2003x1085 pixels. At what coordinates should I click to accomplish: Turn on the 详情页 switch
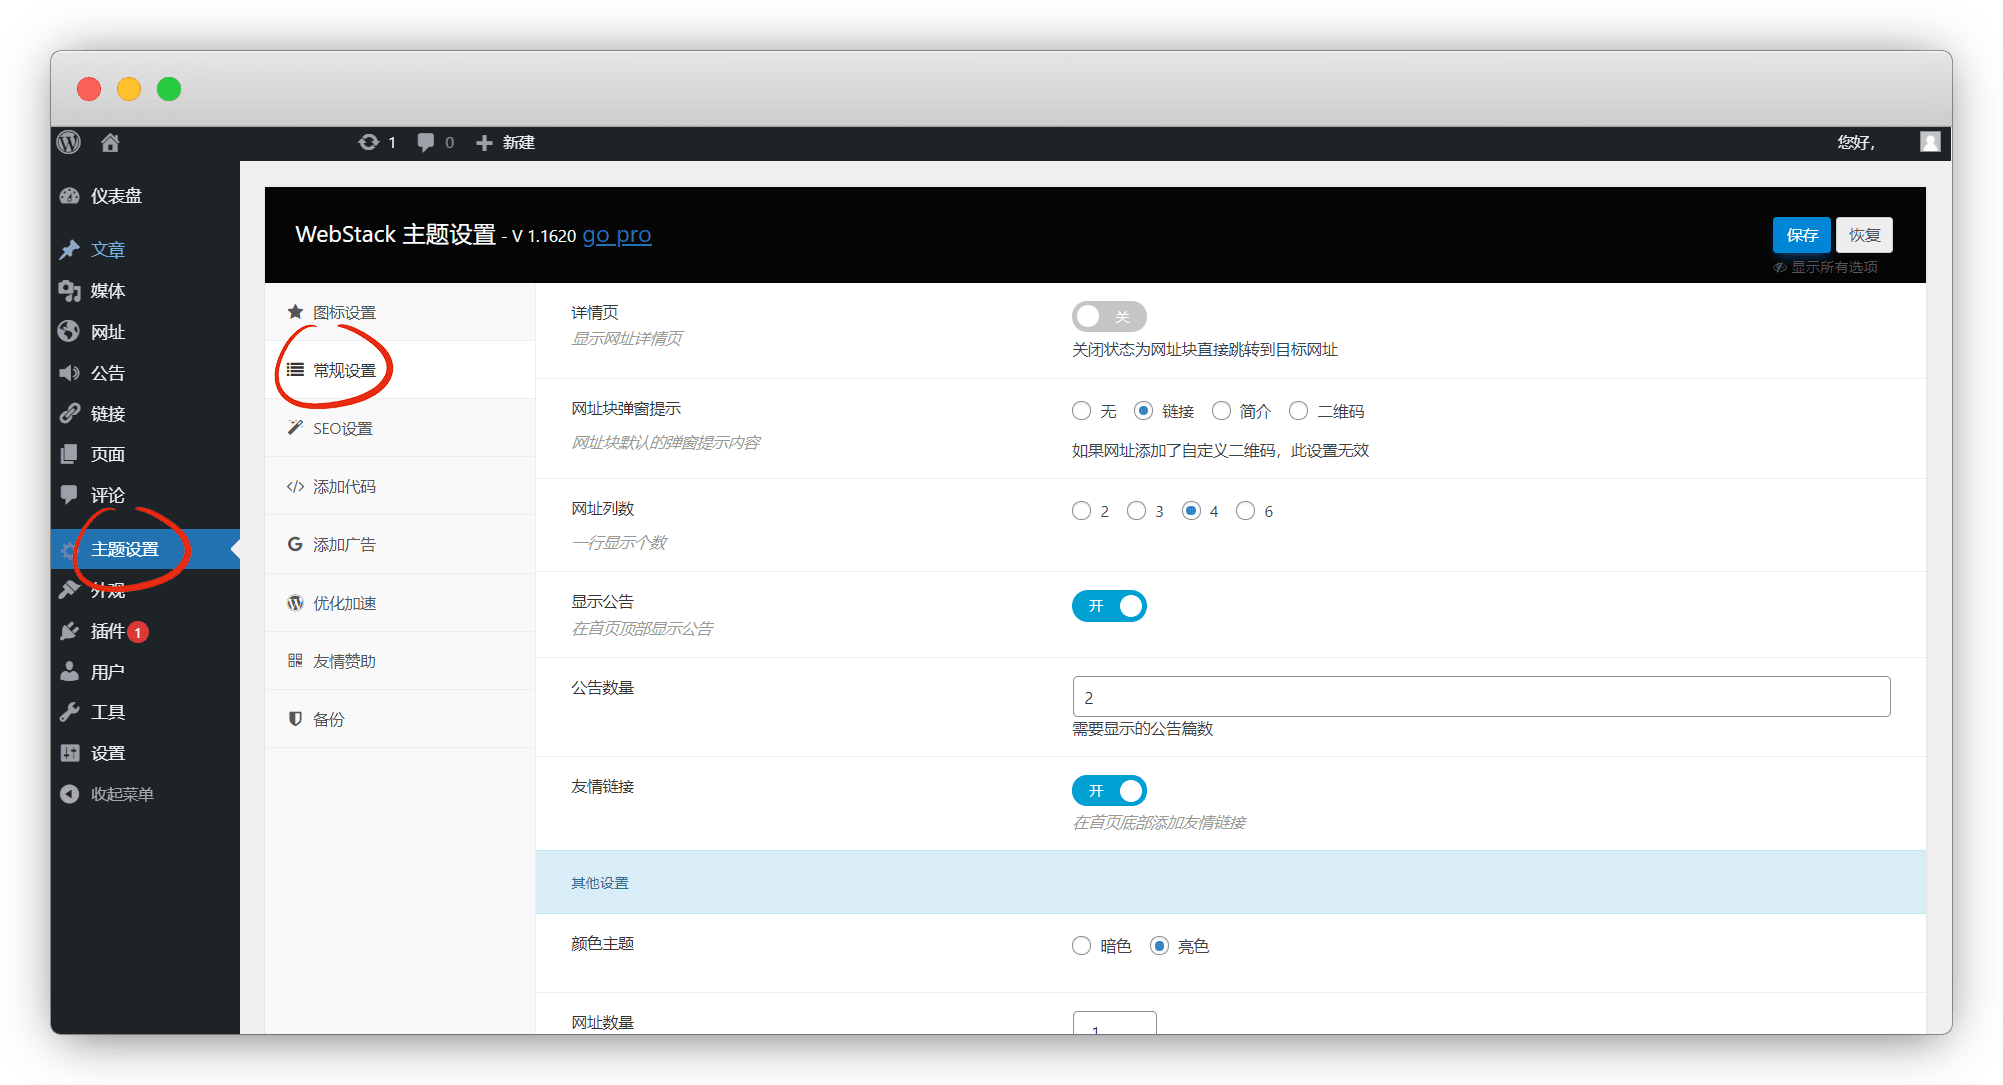[x=1108, y=317]
